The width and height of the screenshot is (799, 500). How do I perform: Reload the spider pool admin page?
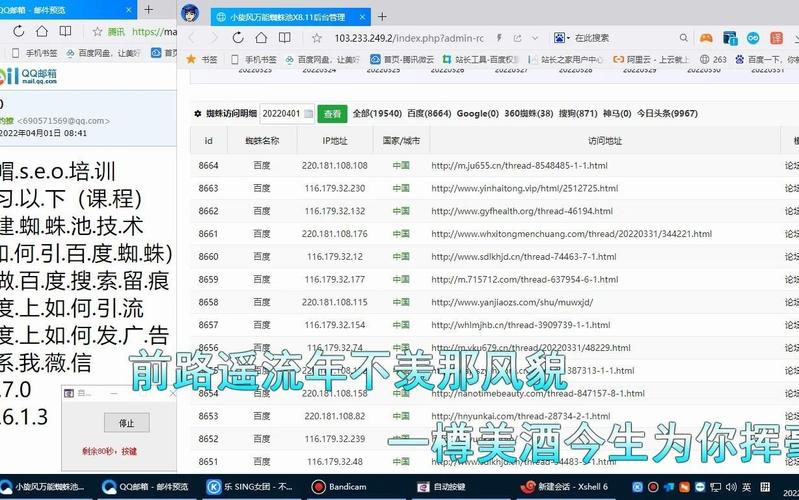tap(237, 38)
